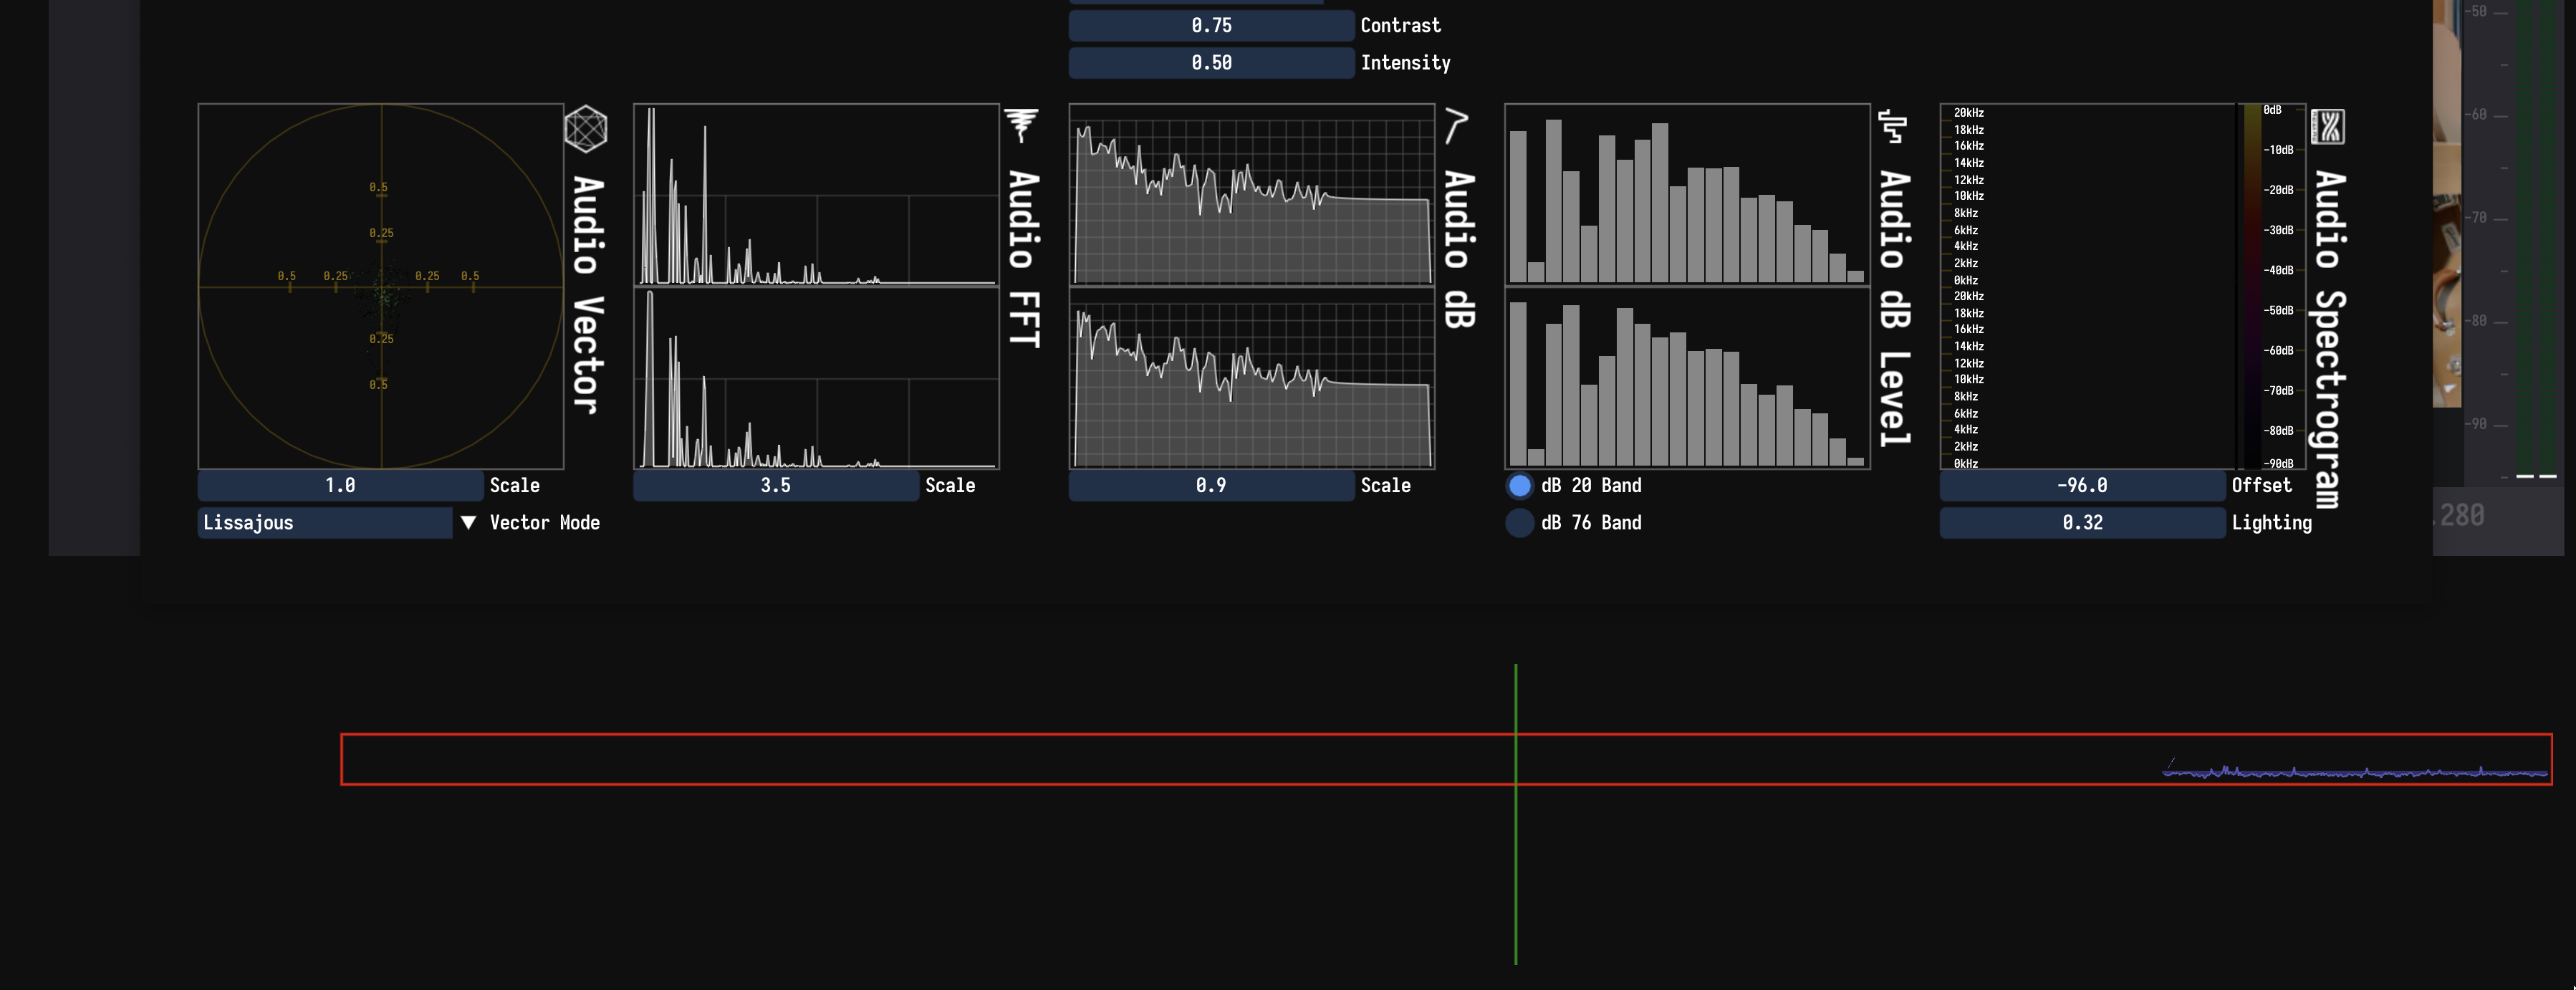Open the Vector Mode dropdown arrow
Image resolution: width=2576 pixels, height=990 pixels.
point(468,523)
